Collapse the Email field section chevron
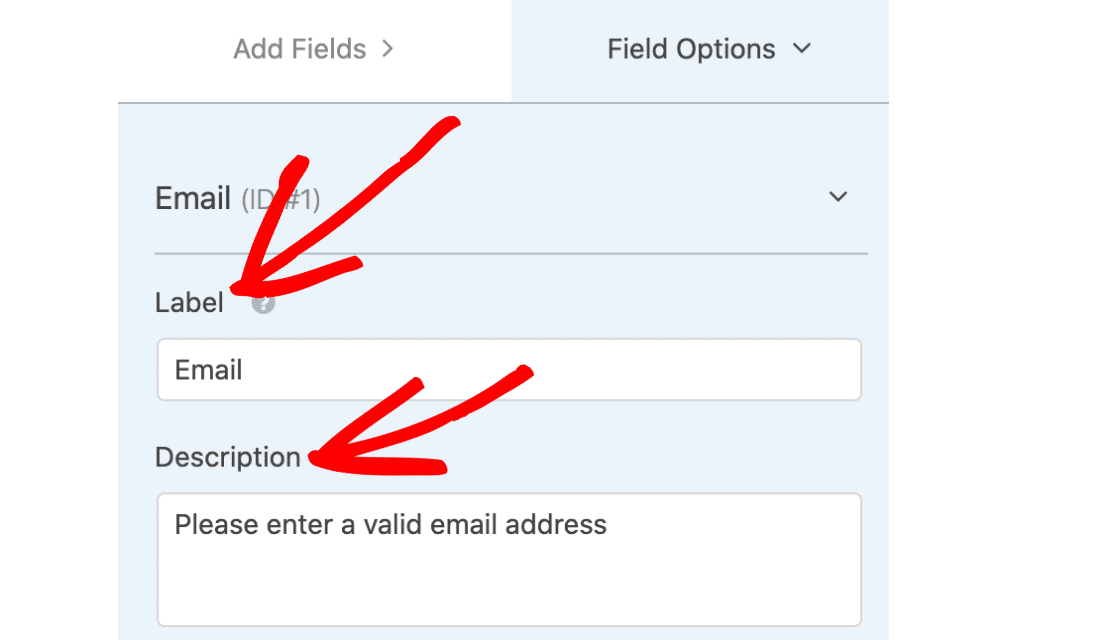1116x640 pixels. (x=838, y=197)
